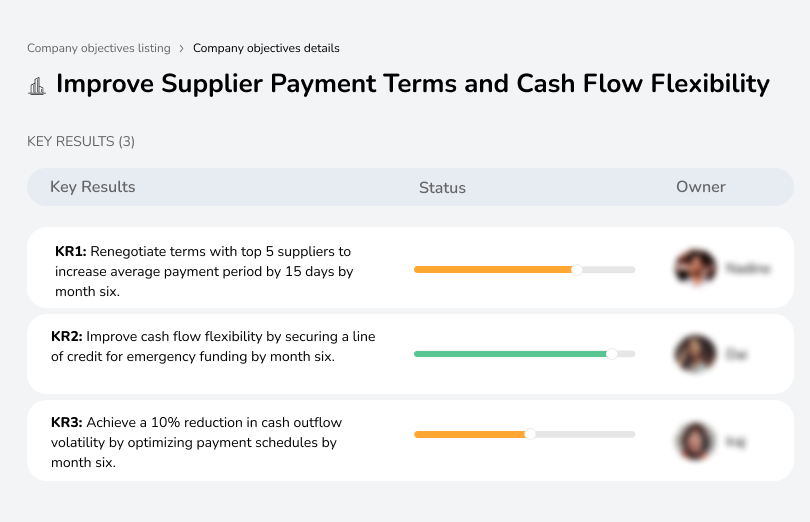Click the Status column header
Image resolution: width=810 pixels, height=522 pixels.
442,188
